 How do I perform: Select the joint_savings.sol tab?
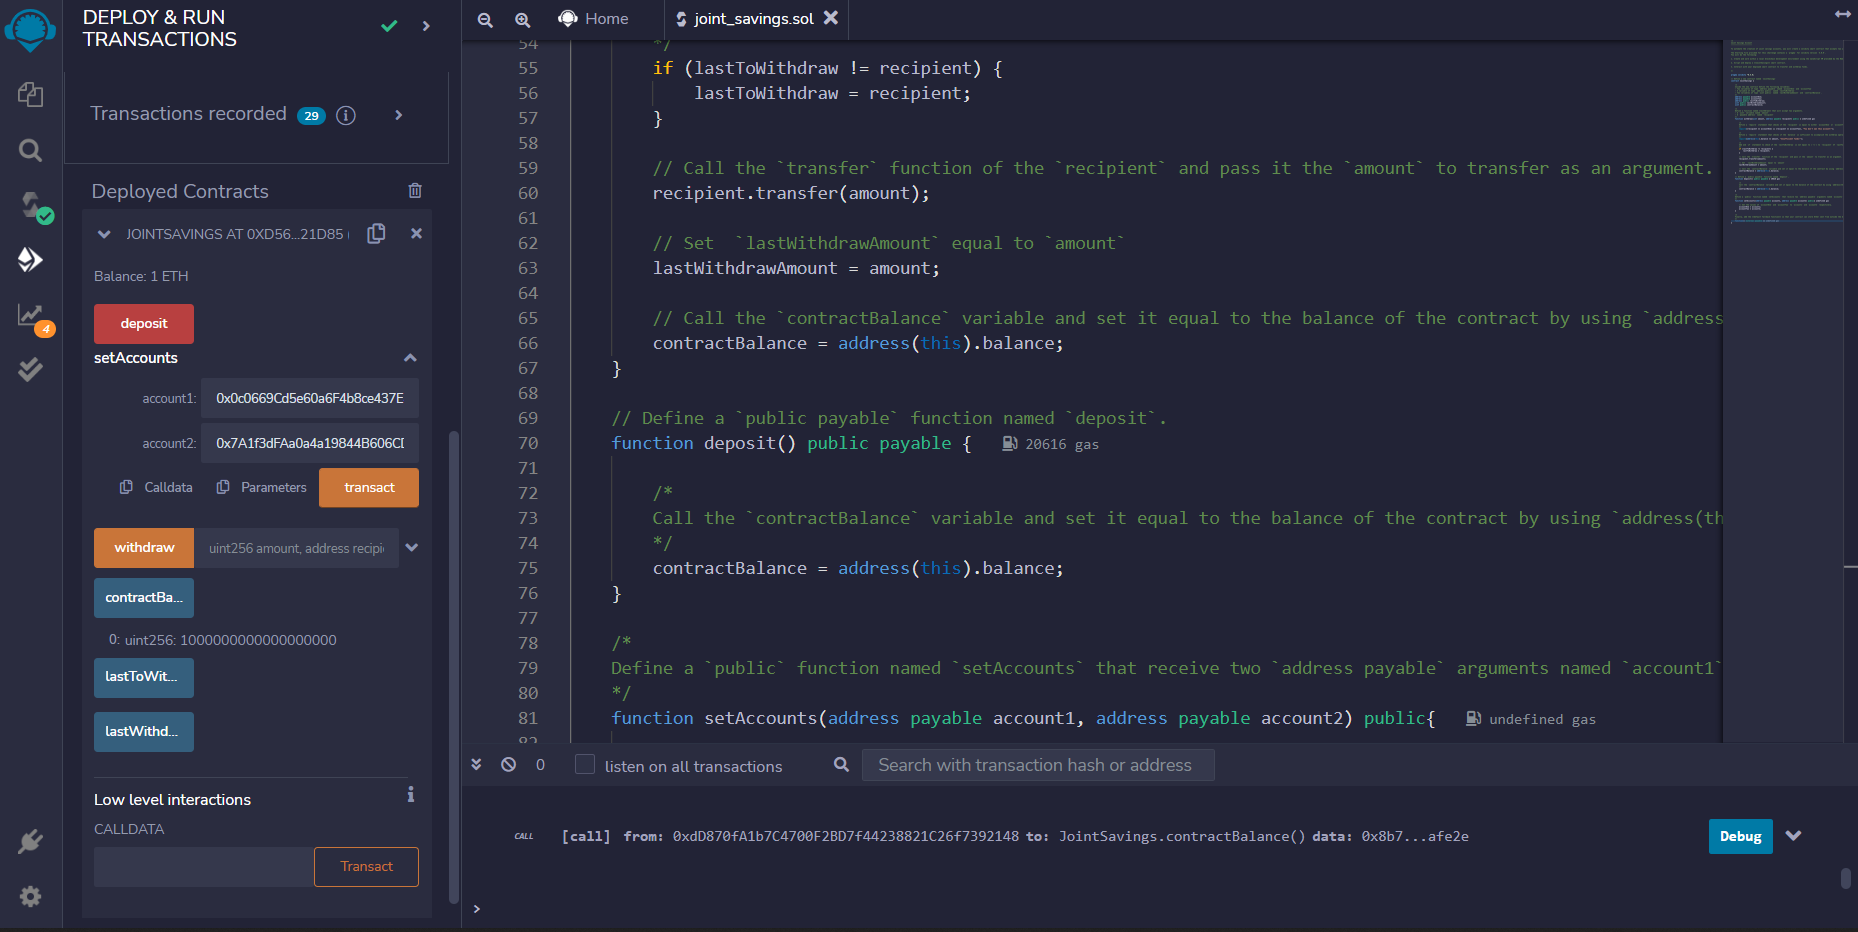tap(753, 18)
